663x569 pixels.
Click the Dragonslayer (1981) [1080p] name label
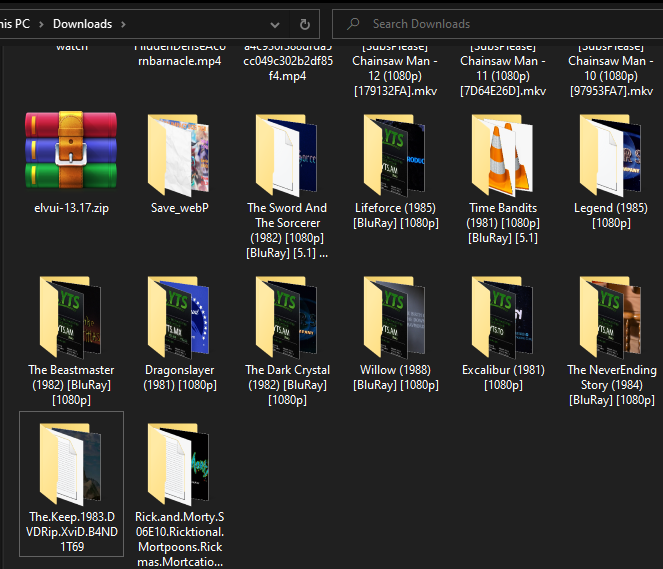click(180, 378)
